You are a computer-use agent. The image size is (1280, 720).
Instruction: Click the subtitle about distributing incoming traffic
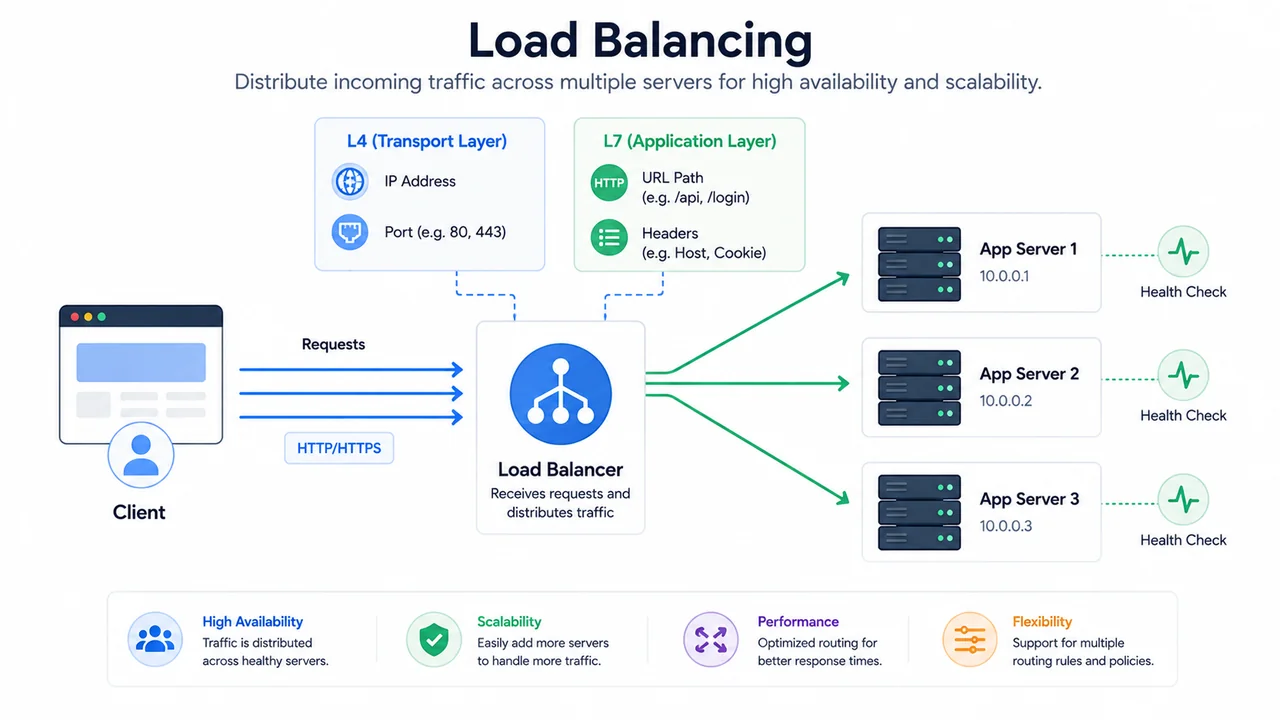638,82
